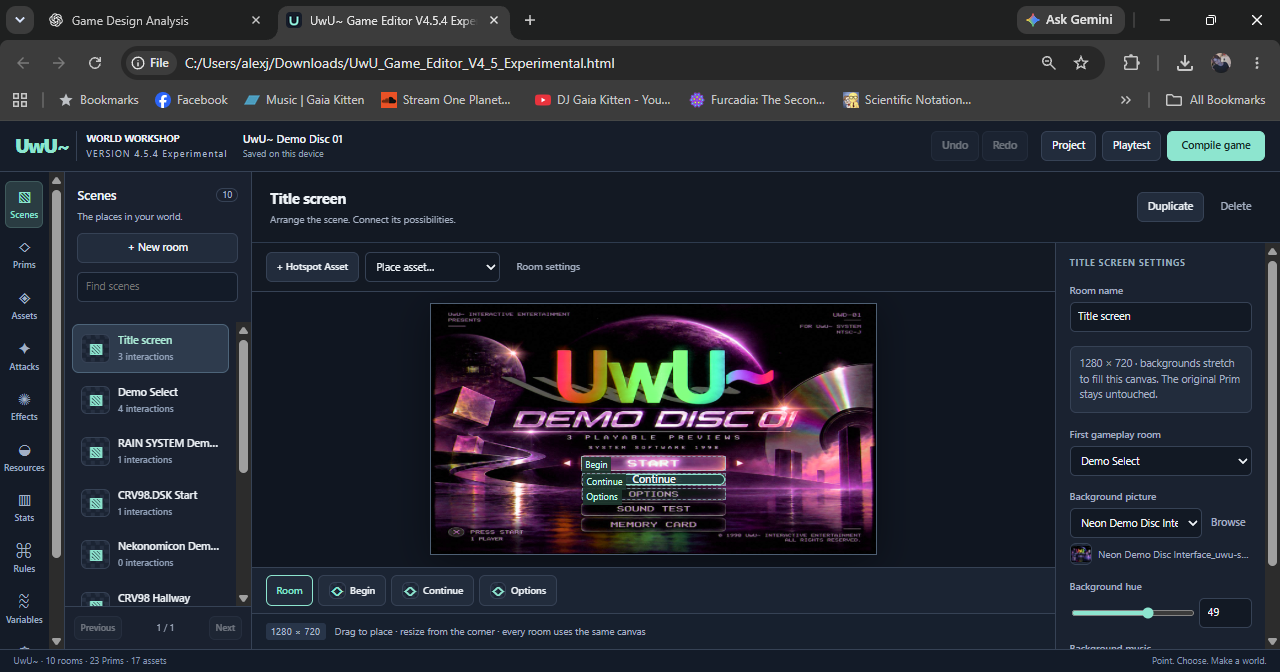Click the Title screen scene thumbnail icon
The height and width of the screenshot is (672, 1280).
pyautogui.click(x=96, y=348)
